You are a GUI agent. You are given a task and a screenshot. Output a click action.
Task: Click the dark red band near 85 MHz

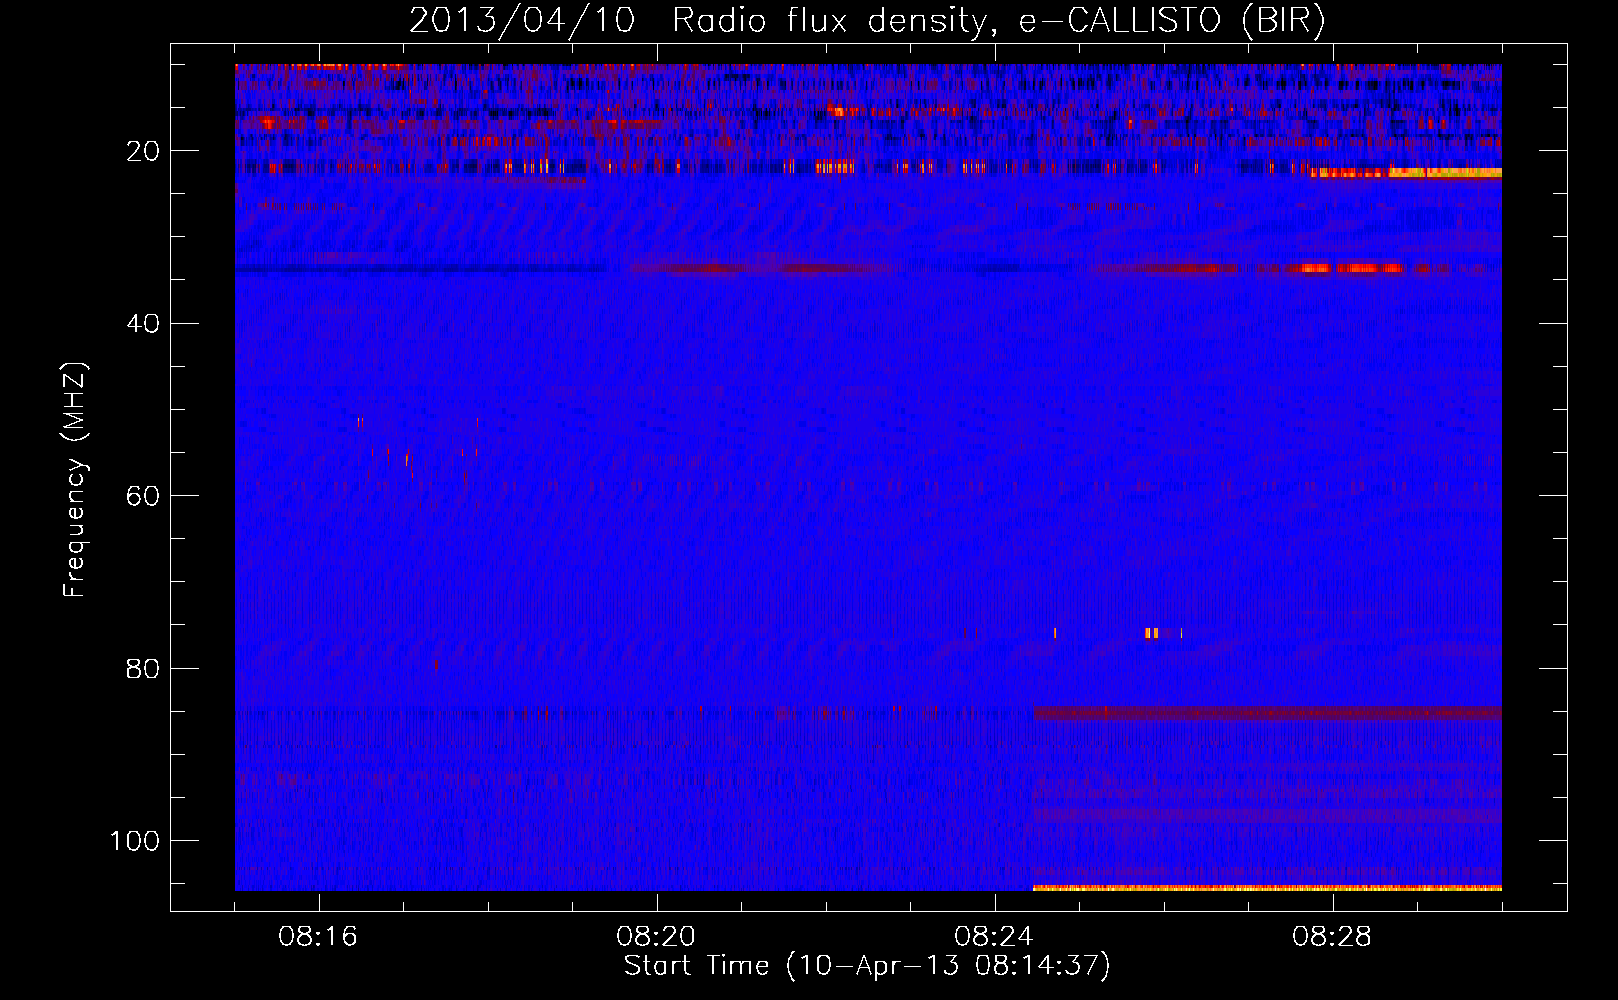(1267, 713)
